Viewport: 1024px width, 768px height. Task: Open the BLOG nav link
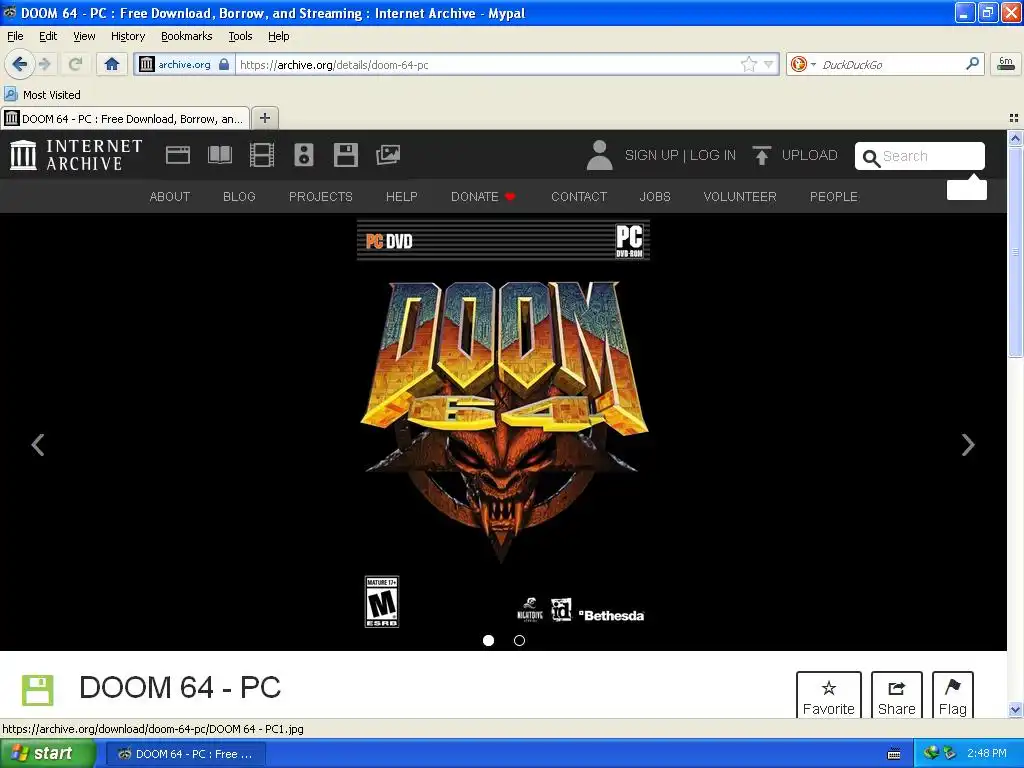pyautogui.click(x=239, y=197)
